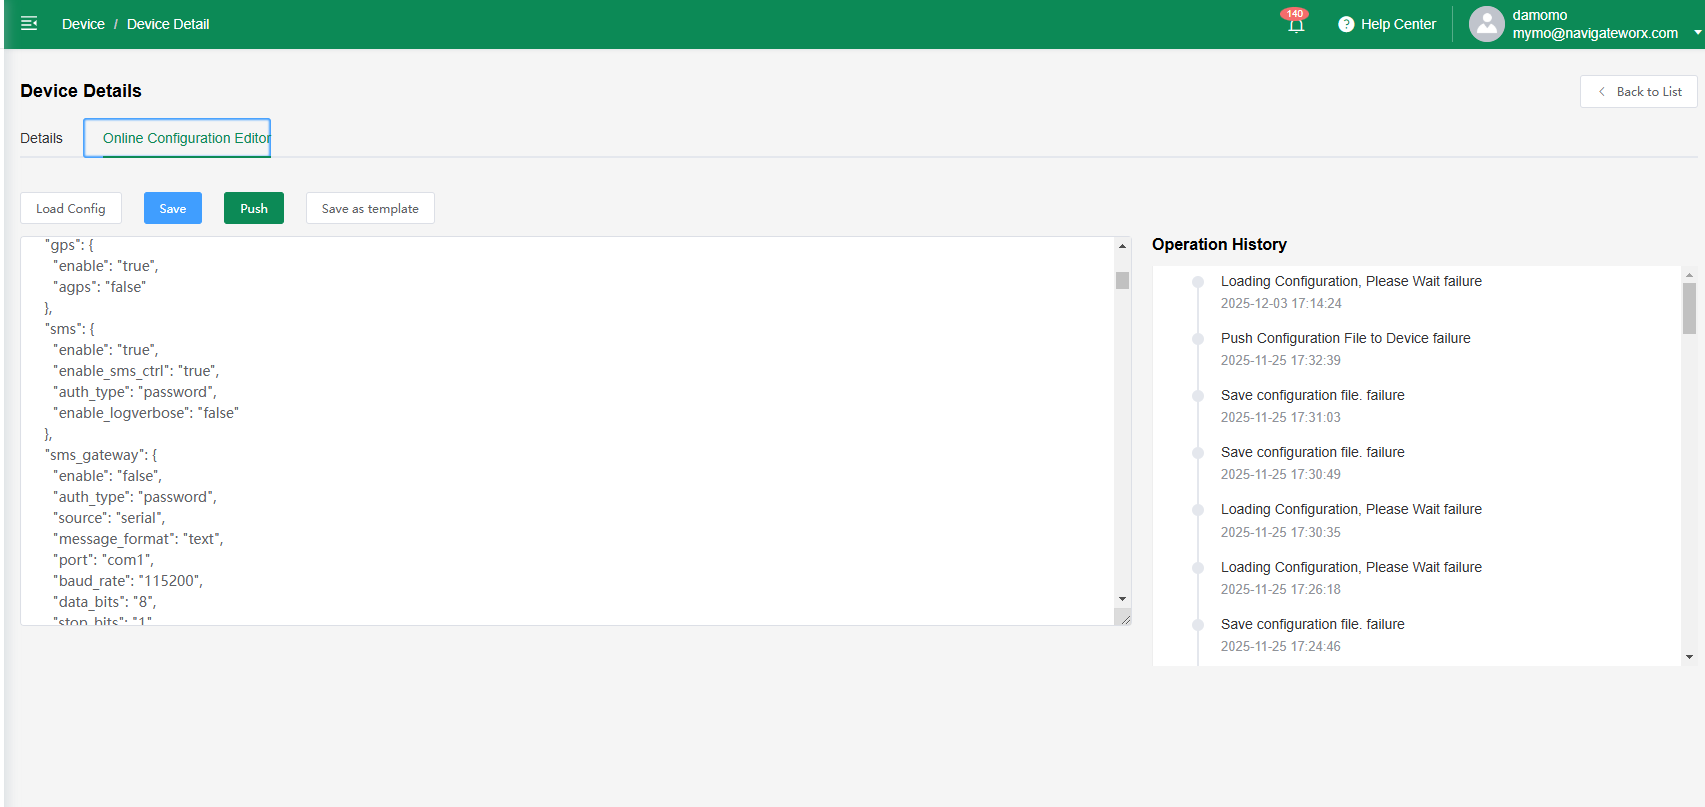Screen dimensions: 1705x807
Task: Open the Help Center link
Action: click(1398, 24)
